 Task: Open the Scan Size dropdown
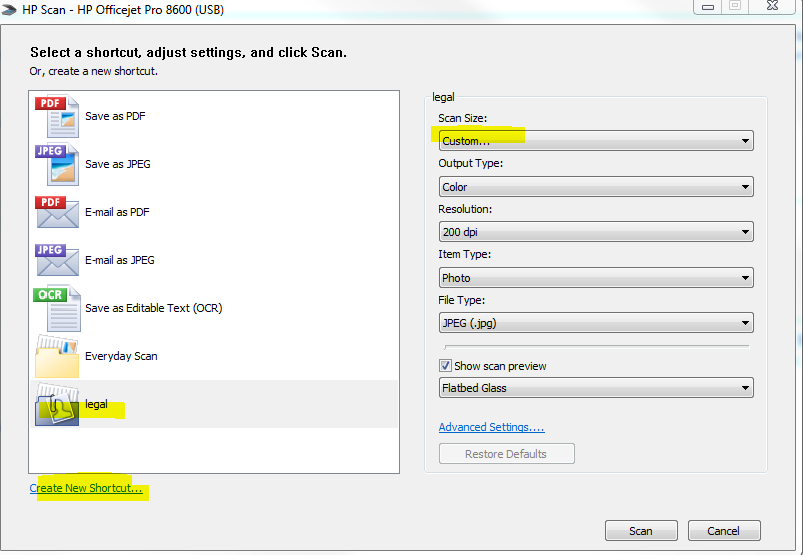596,141
